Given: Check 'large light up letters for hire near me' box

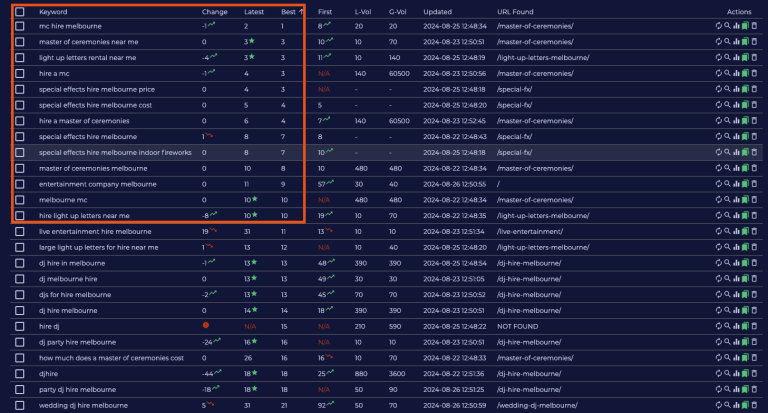Looking at the screenshot, I should point(20,247).
